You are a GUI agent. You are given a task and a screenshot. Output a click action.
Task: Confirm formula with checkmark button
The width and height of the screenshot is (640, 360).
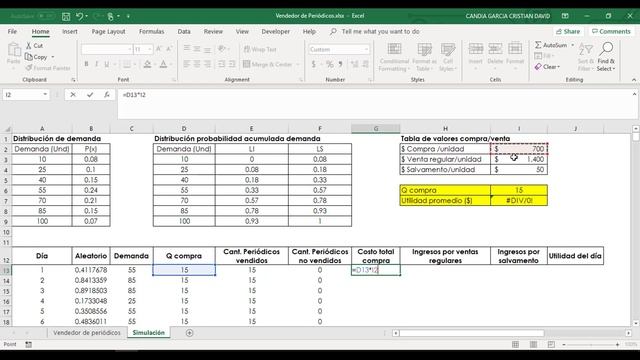click(x=90, y=95)
